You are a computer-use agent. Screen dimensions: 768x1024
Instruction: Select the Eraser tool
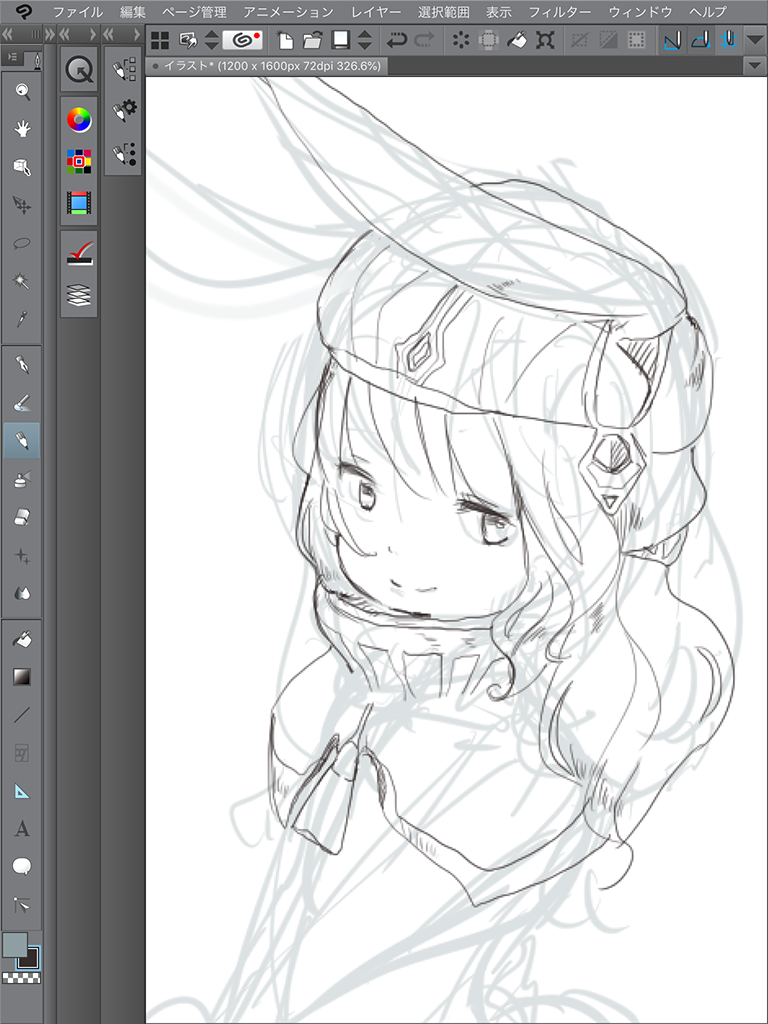pos(22,517)
